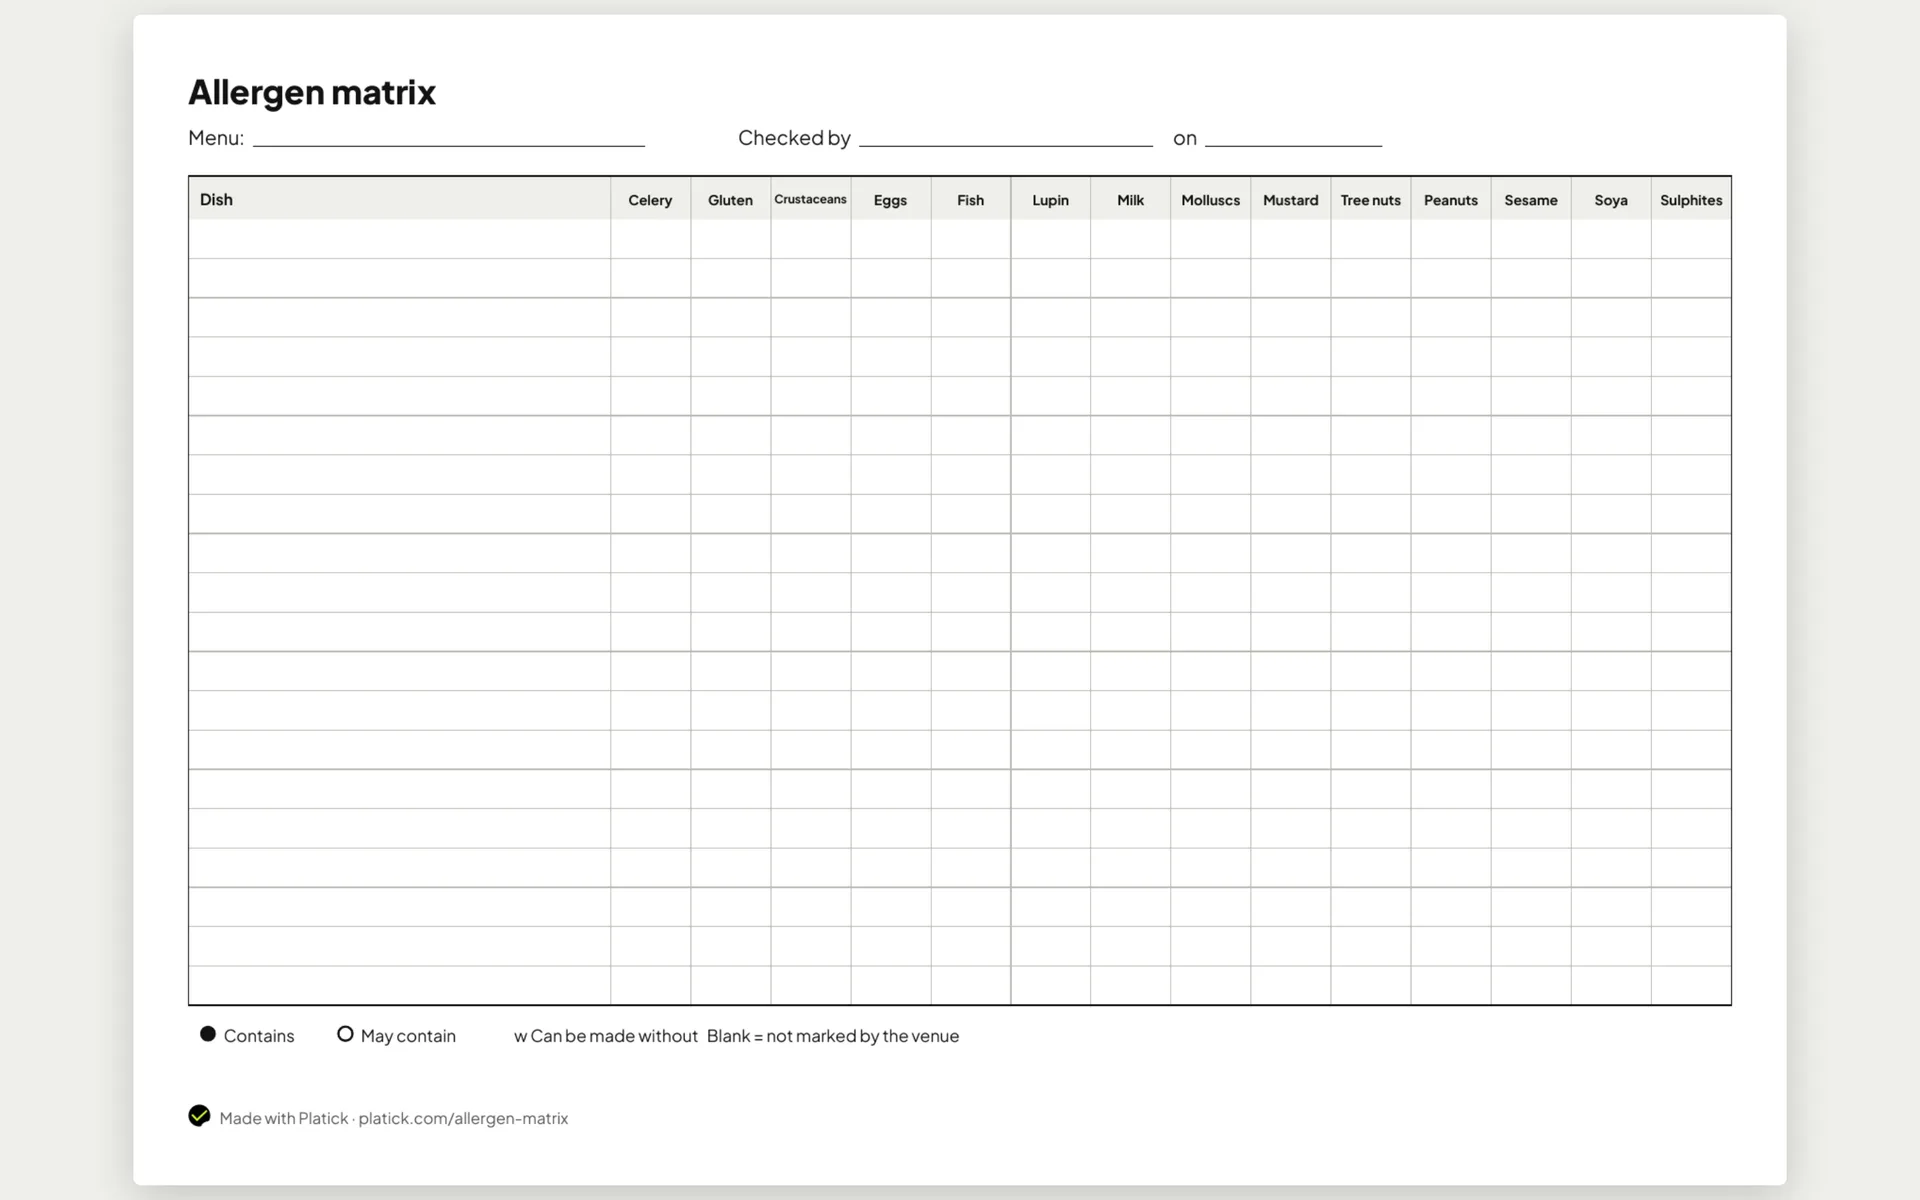
Task: Click the hollow May contain circle
Action: 345,1034
